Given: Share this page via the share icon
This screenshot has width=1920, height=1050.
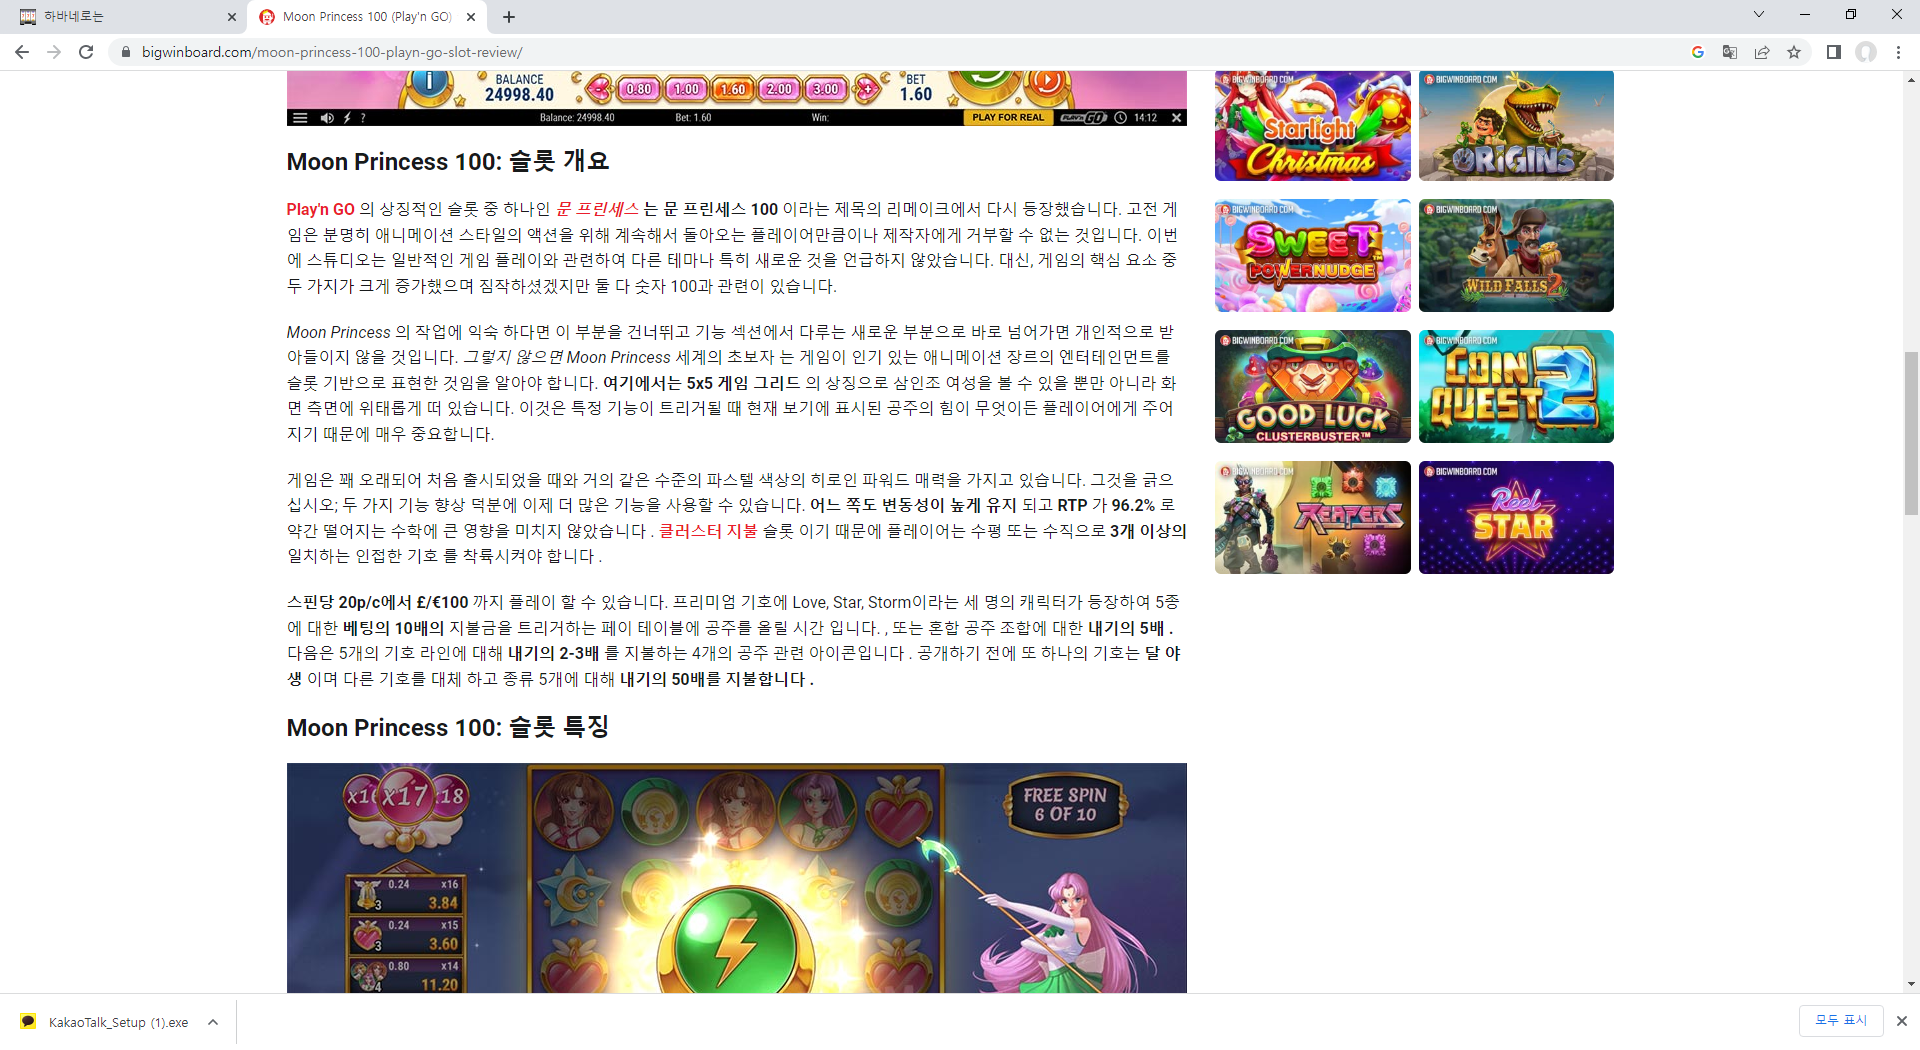Looking at the screenshot, I should click(x=1762, y=52).
